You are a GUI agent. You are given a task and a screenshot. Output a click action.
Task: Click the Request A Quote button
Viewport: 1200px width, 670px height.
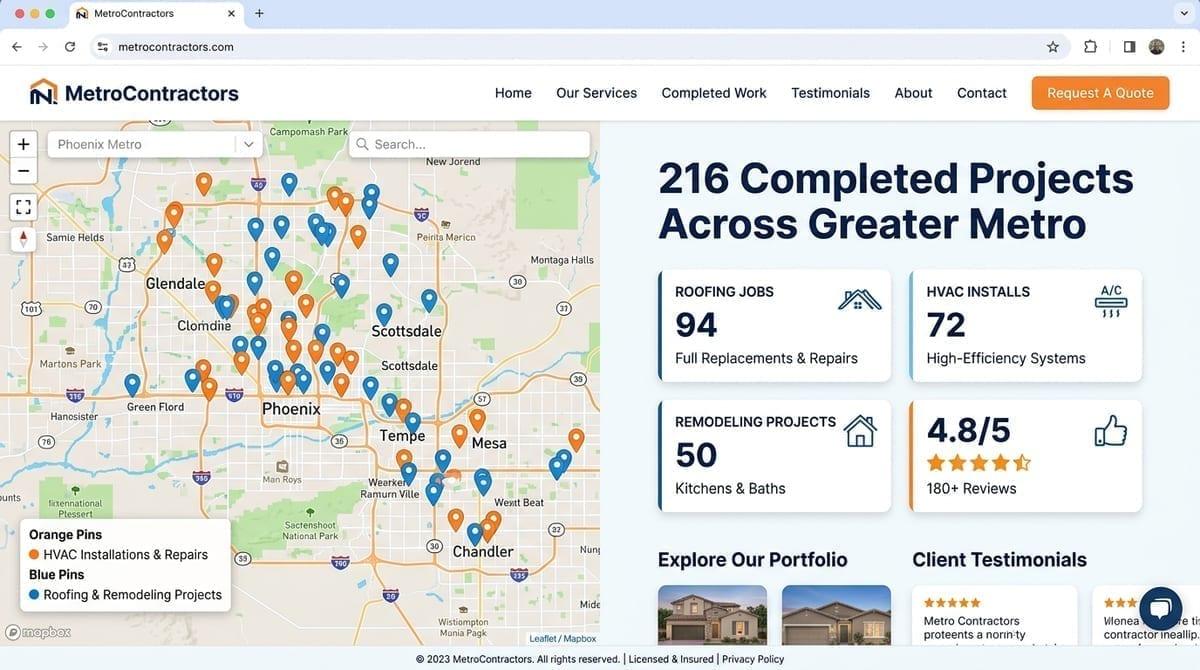[1100, 92]
